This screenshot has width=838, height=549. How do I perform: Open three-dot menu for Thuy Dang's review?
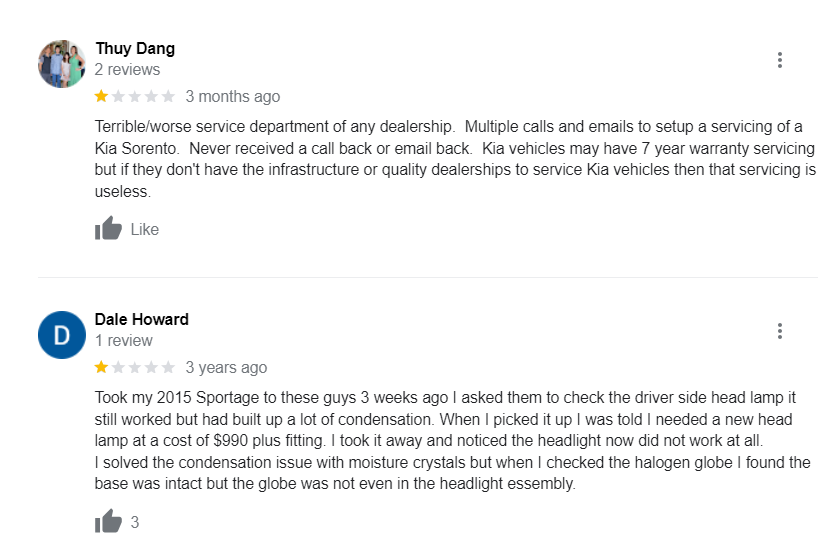pos(779,60)
